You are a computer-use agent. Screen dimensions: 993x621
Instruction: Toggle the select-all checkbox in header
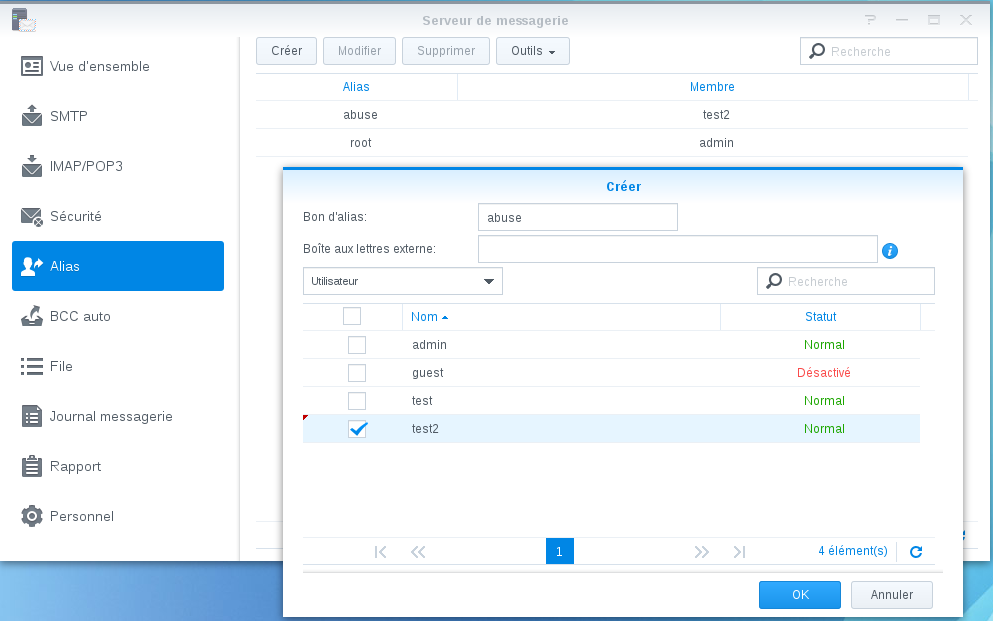[x=352, y=316]
